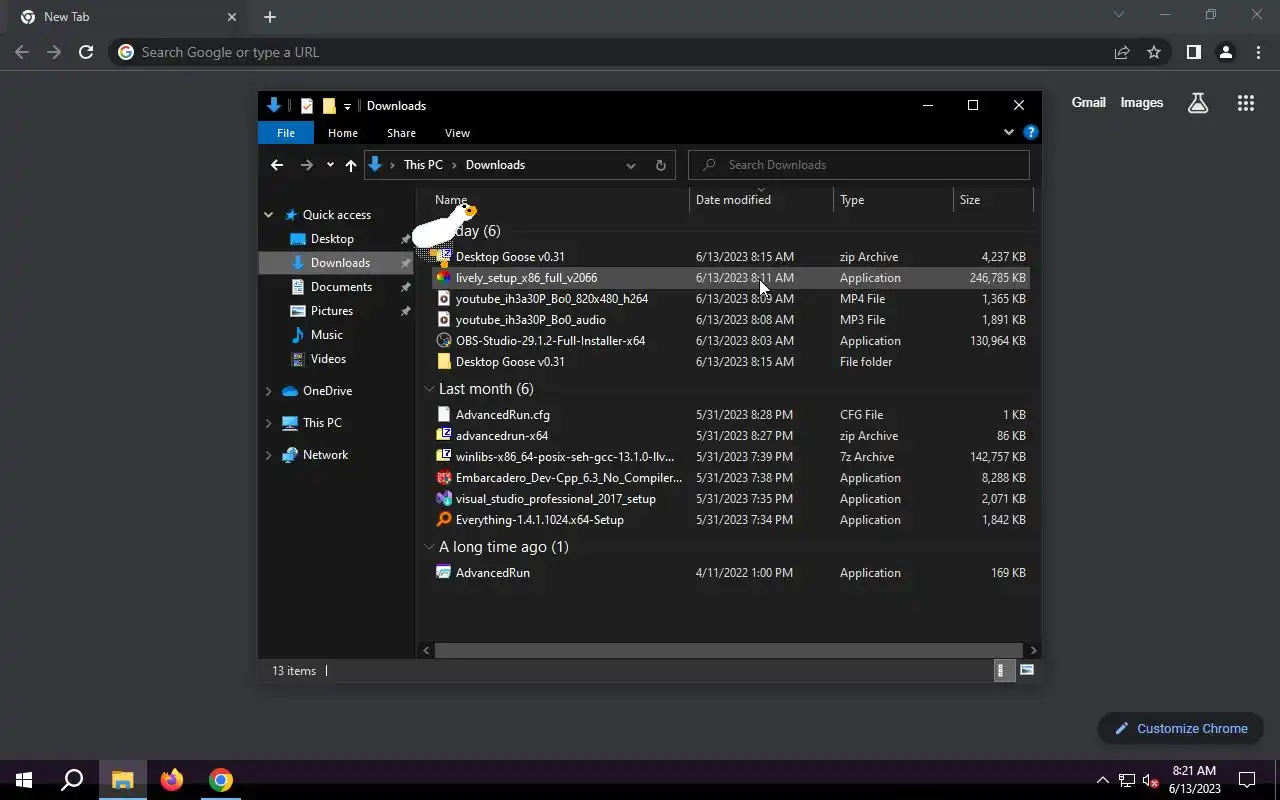Open recent locations dropdown in Explorer
Image resolution: width=1280 pixels, height=800 pixels.
click(330, 165)
